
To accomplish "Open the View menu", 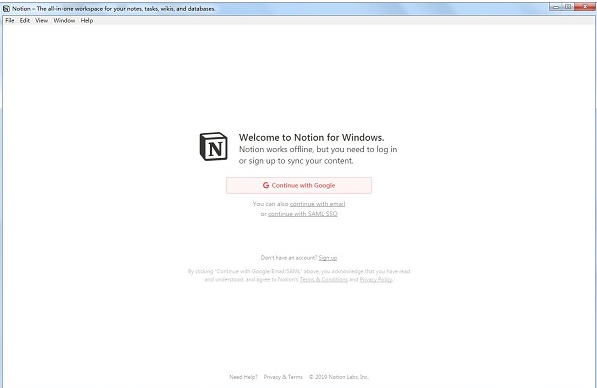I will point(42,21).
